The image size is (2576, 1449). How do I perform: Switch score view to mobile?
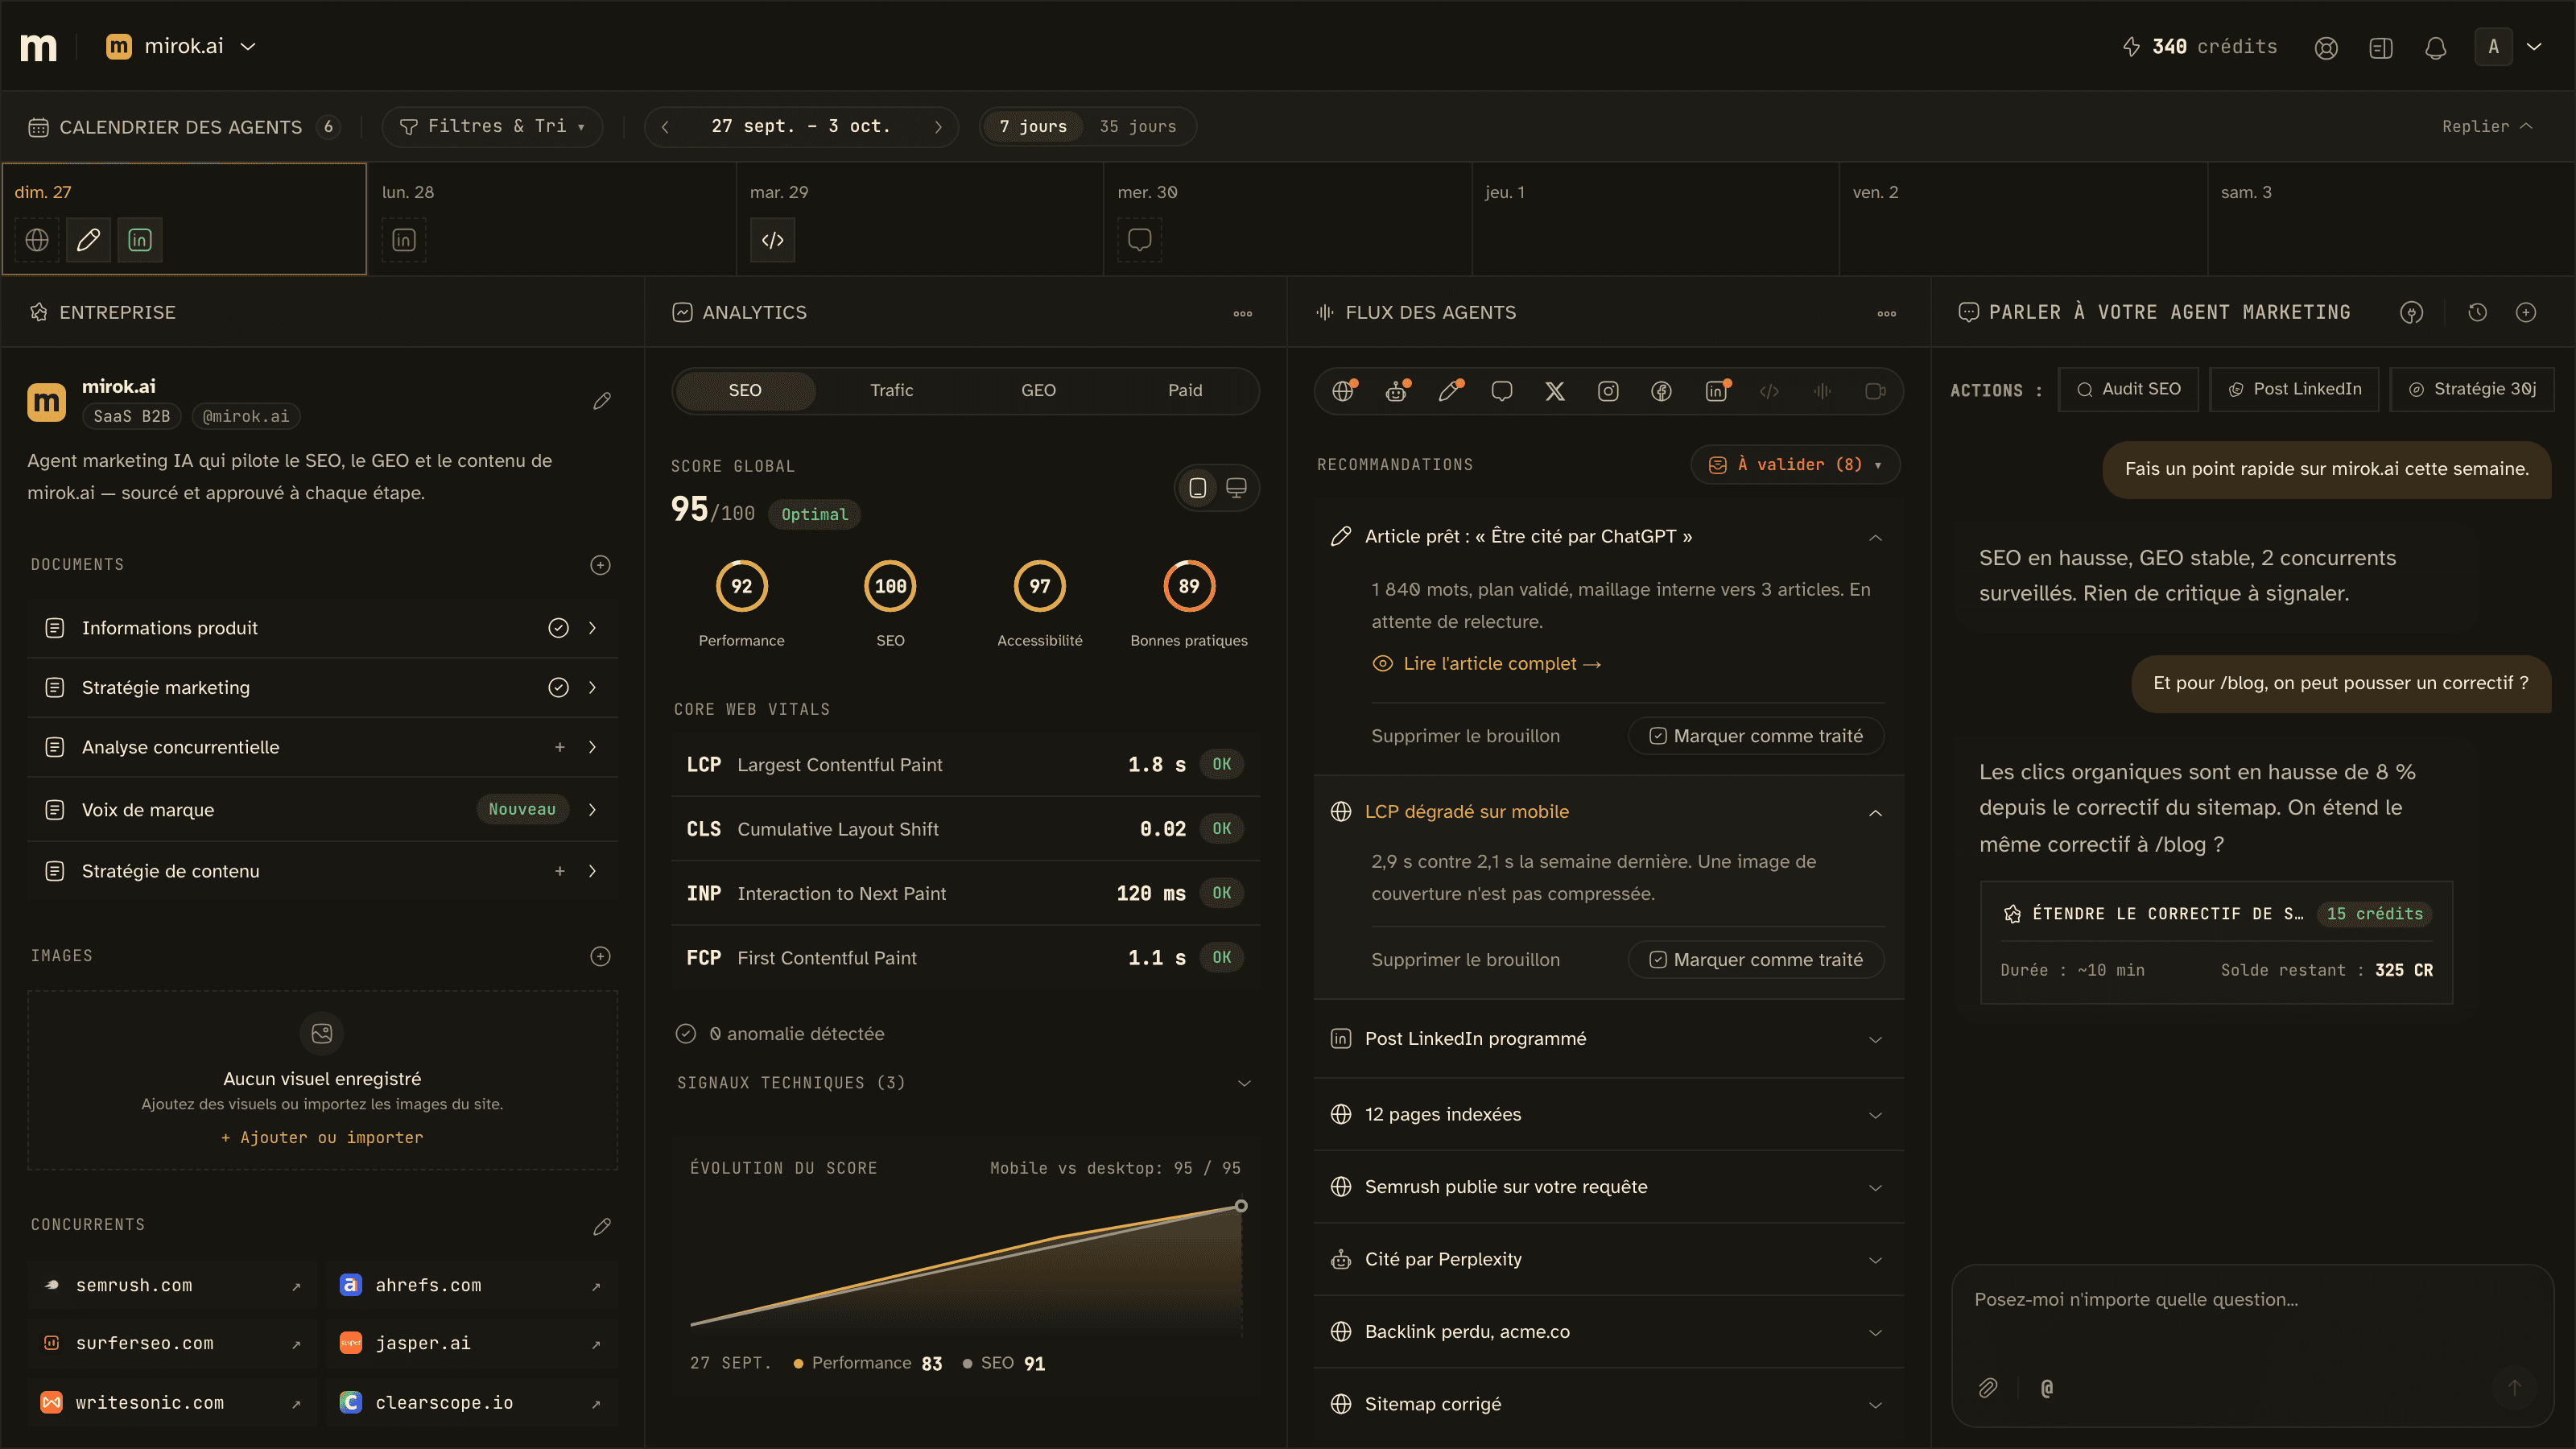1197,488
